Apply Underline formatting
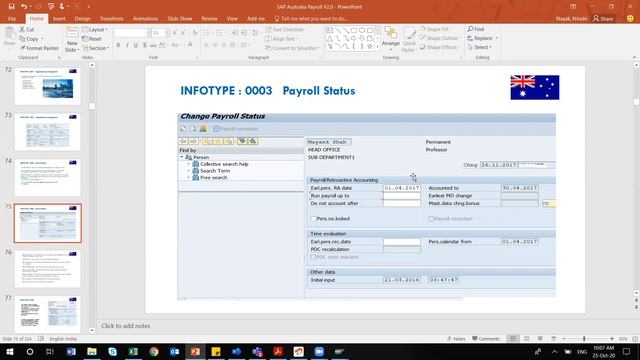 pos(136,45)
